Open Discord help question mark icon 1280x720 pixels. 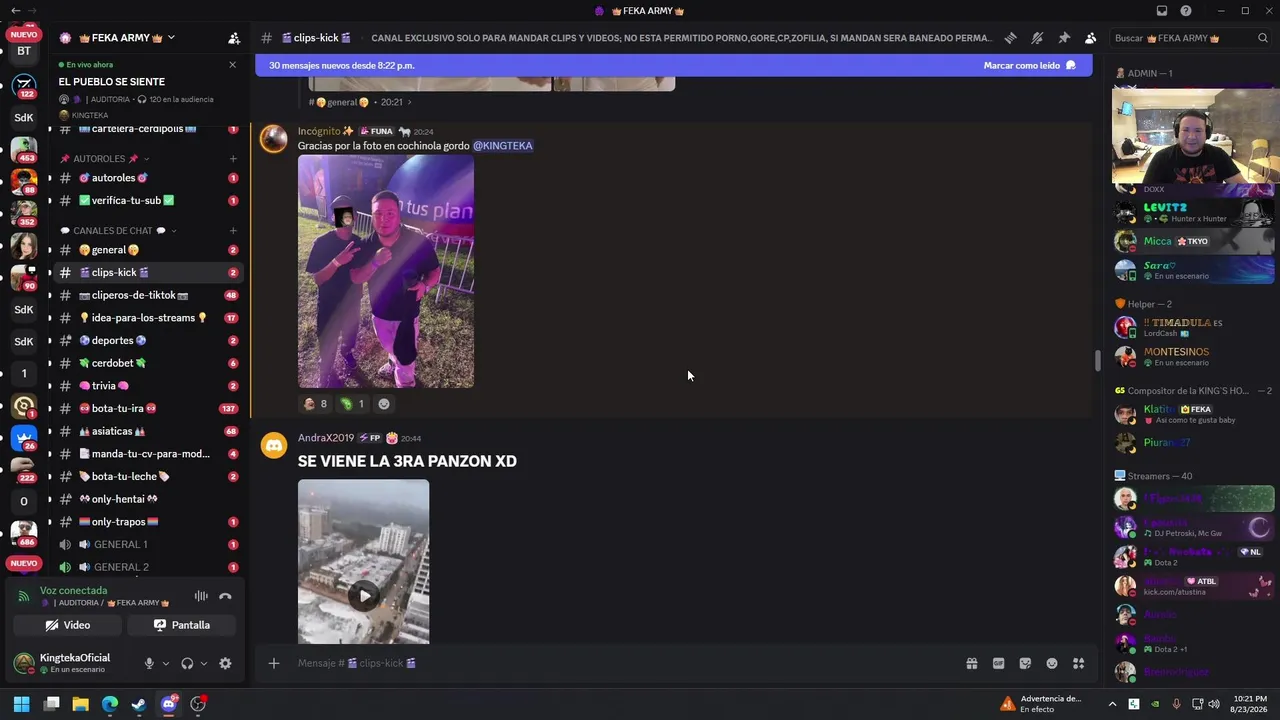pyautogui.click(x=1186, y=11)
